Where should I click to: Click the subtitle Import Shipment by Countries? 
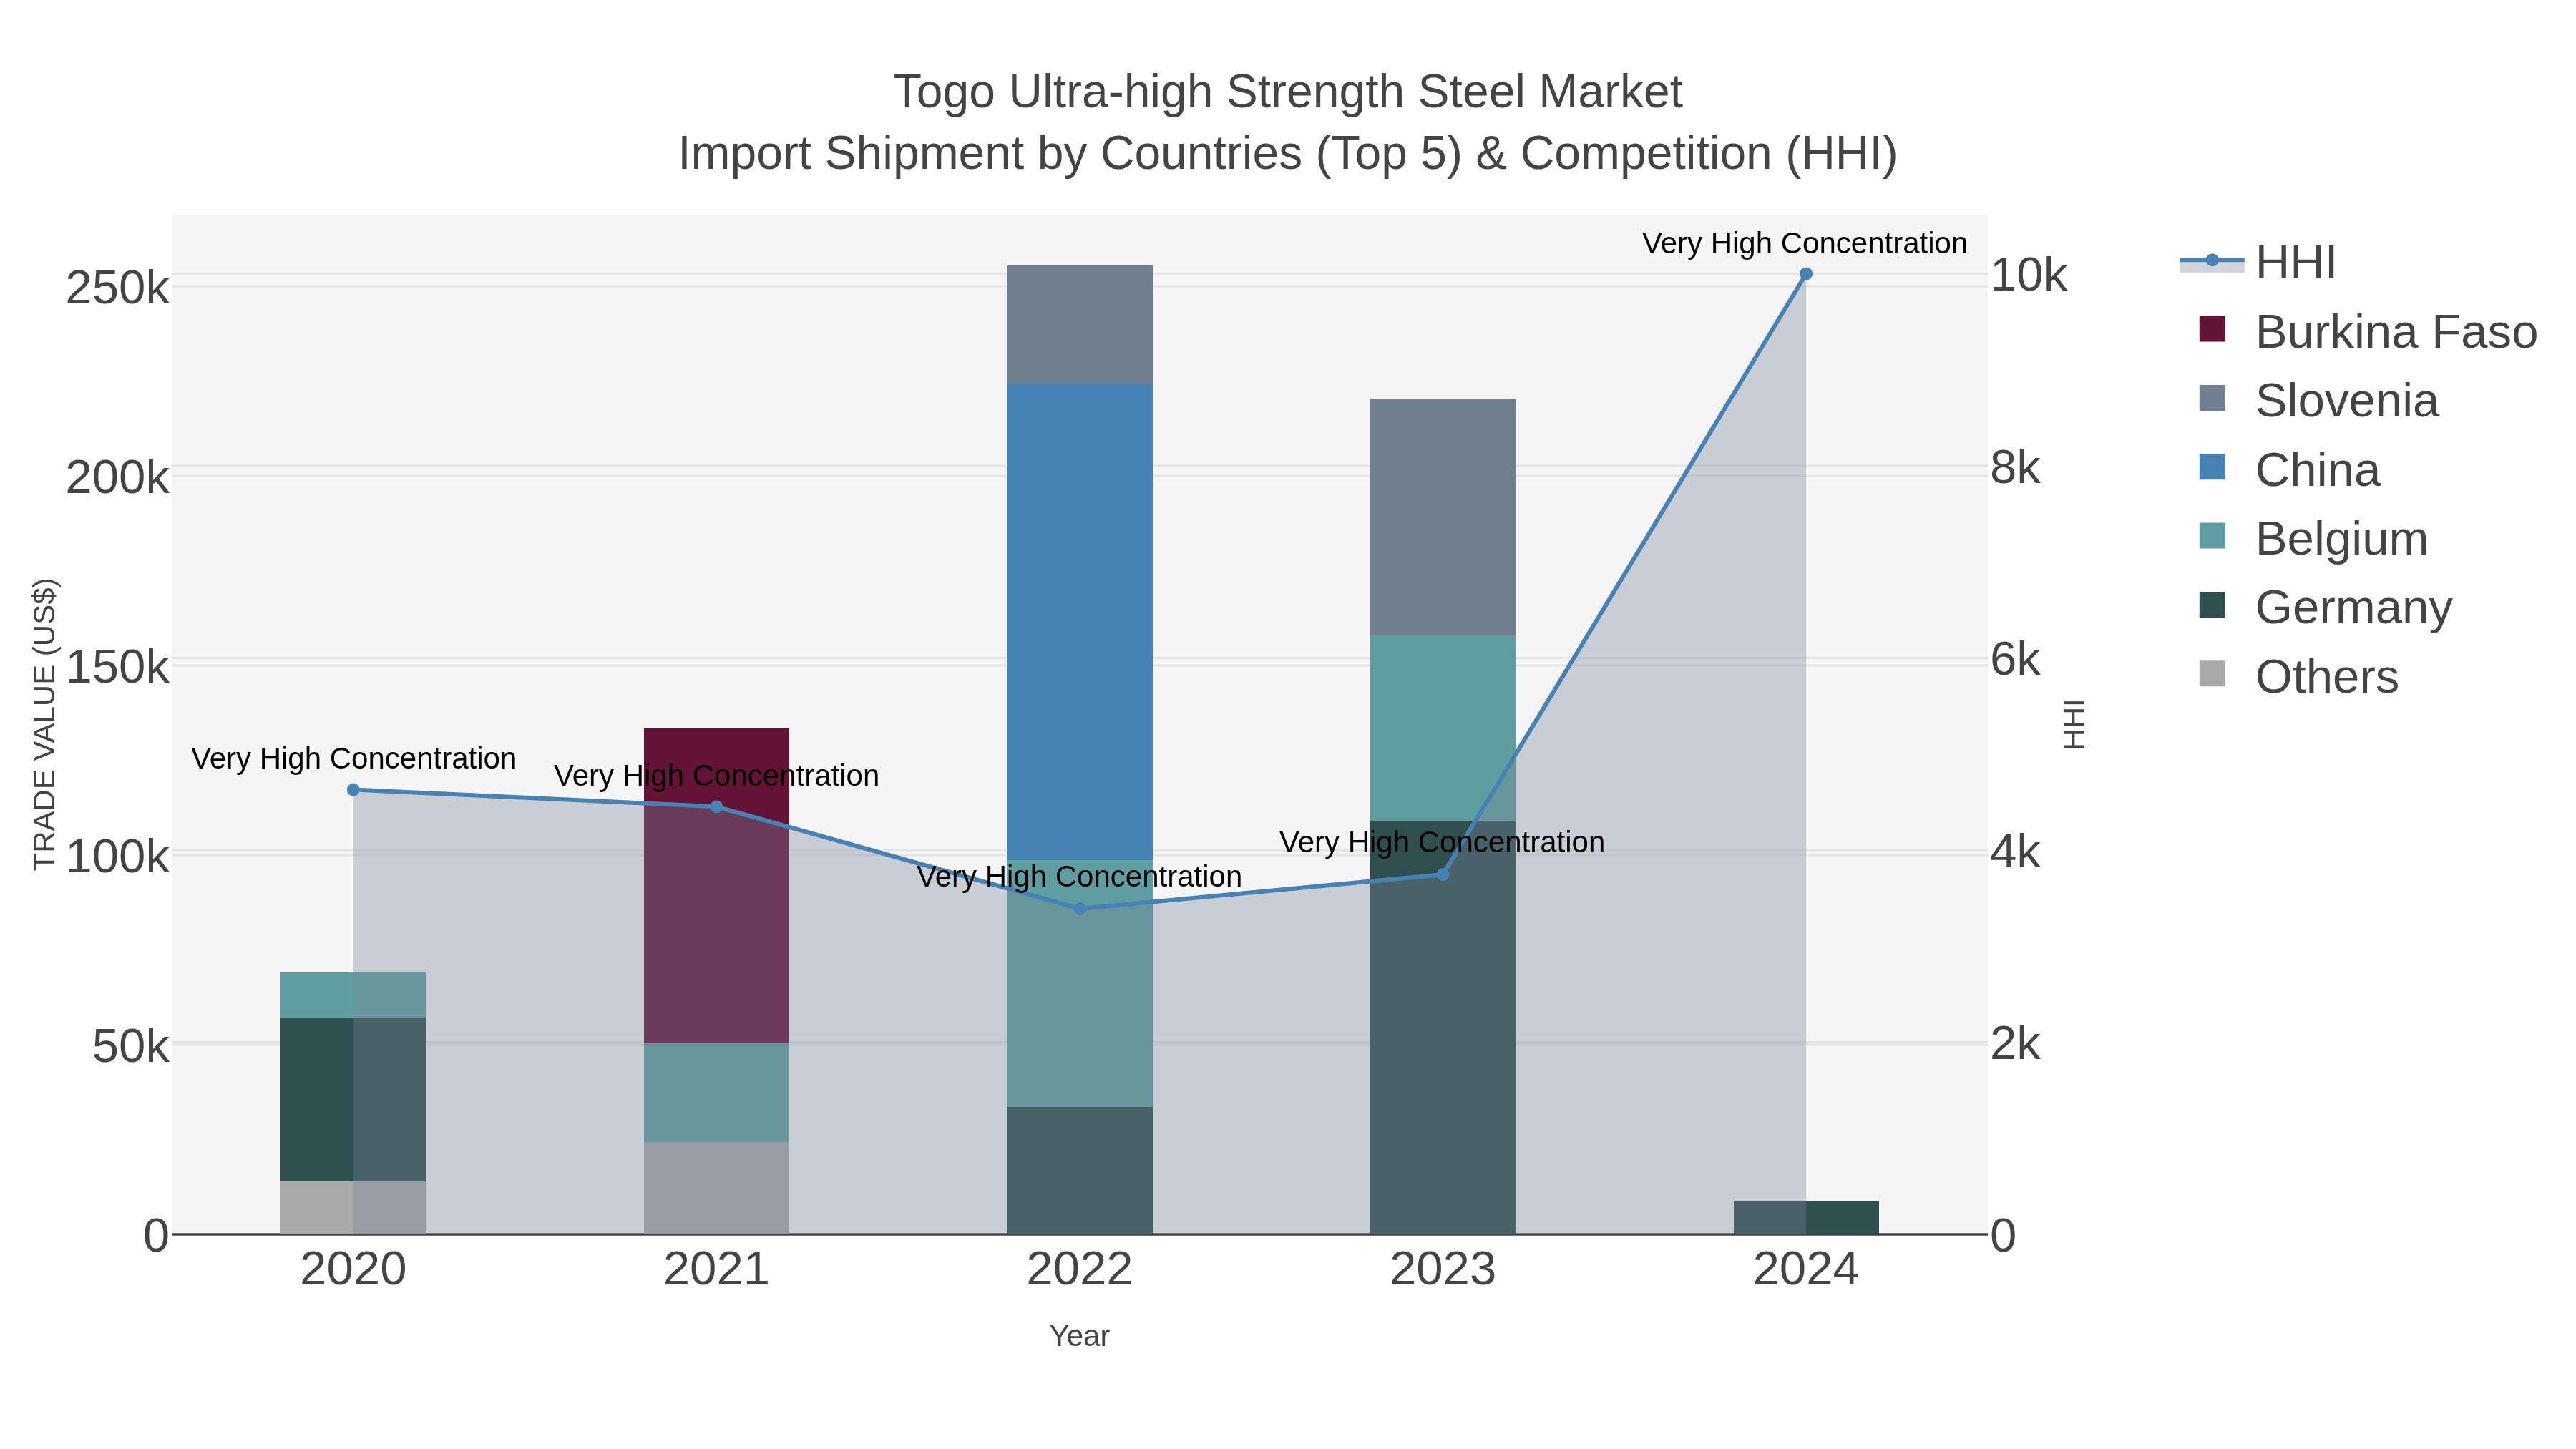tap(1288, 154)
